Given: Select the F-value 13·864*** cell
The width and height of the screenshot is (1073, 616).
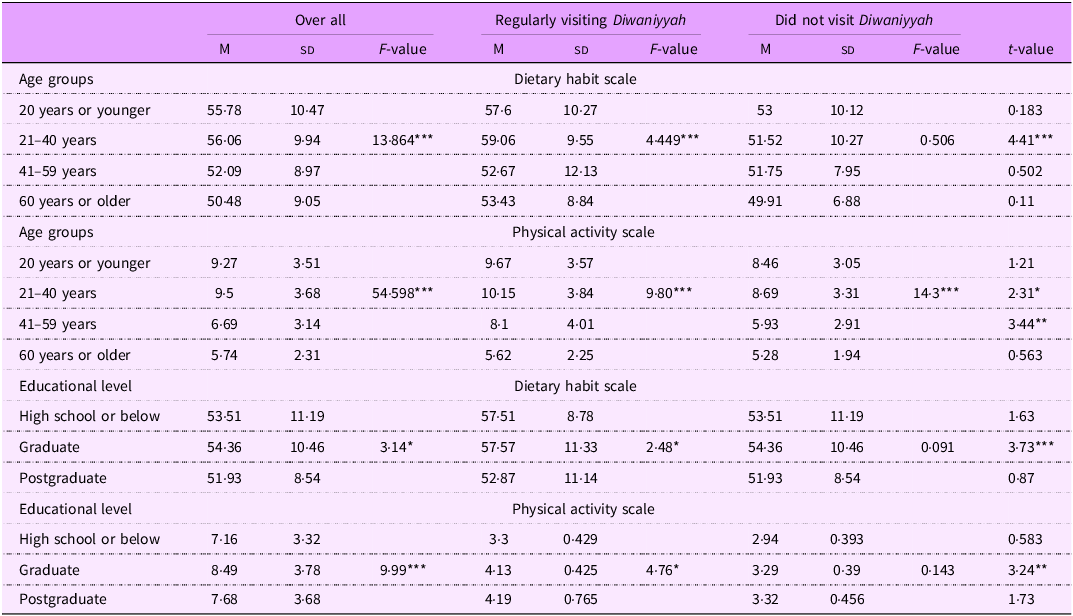Looking at the screenshot, I should tap(402, 140).
